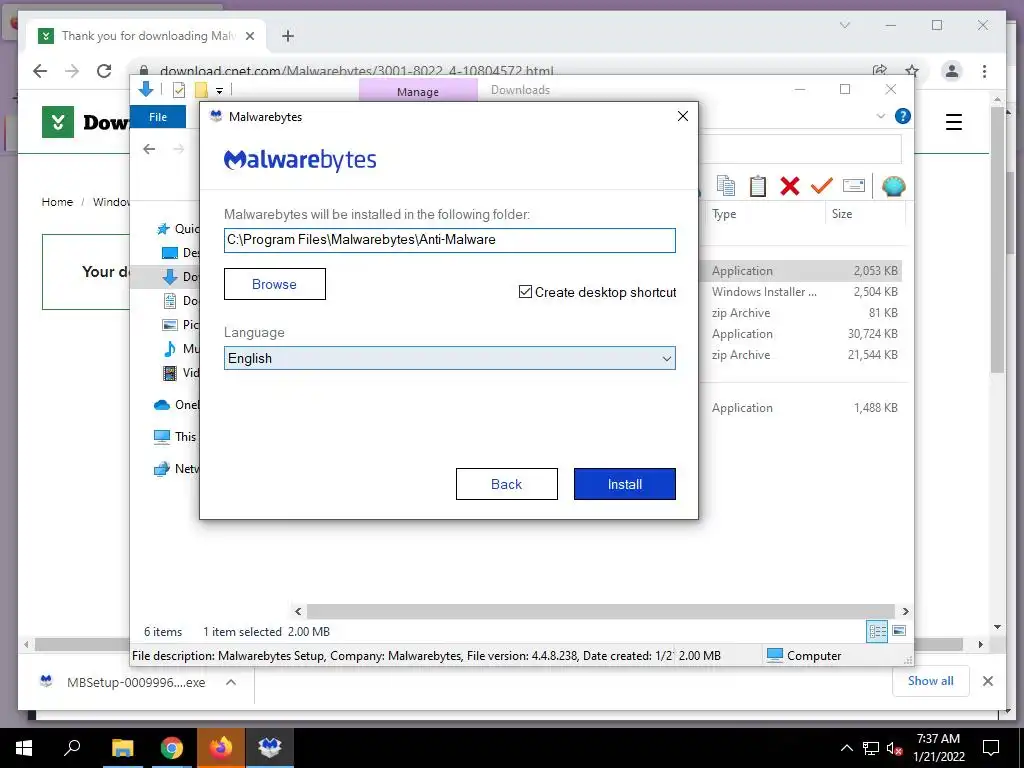Close the Thank you for downloading tab
The width and height of the screenshot is (1024, 768).
(249, 36)
